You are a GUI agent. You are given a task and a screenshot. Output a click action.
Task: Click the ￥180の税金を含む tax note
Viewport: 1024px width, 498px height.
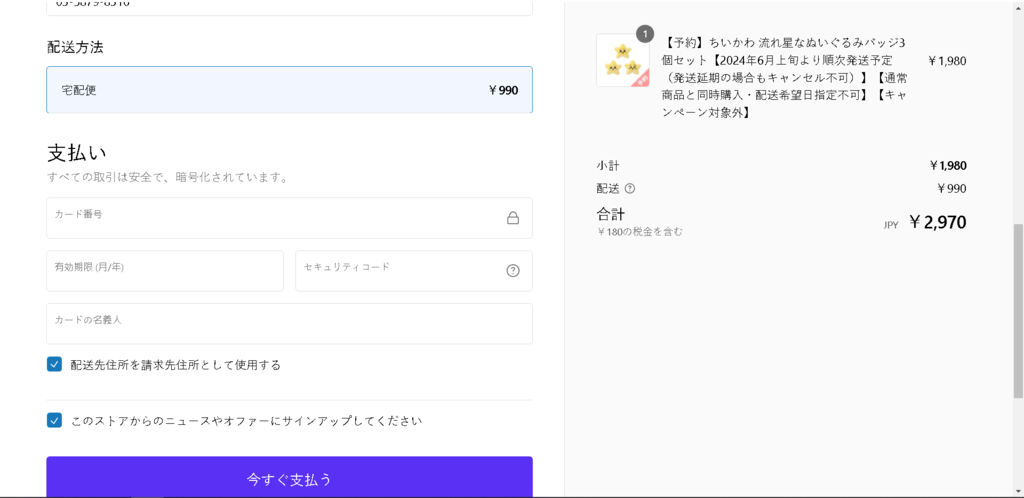point(639,232)
